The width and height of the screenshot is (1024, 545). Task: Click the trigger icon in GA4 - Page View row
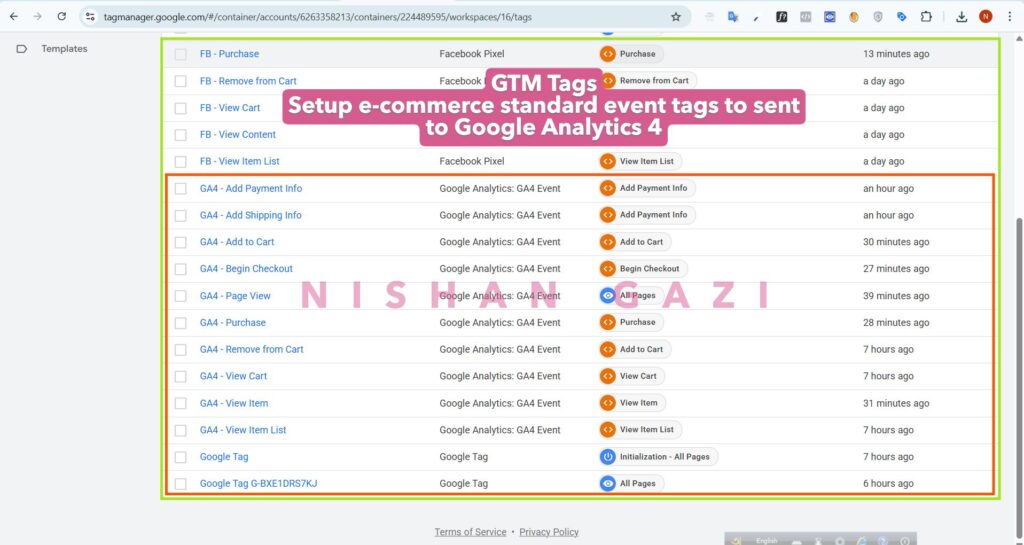(x=607, y=296)
